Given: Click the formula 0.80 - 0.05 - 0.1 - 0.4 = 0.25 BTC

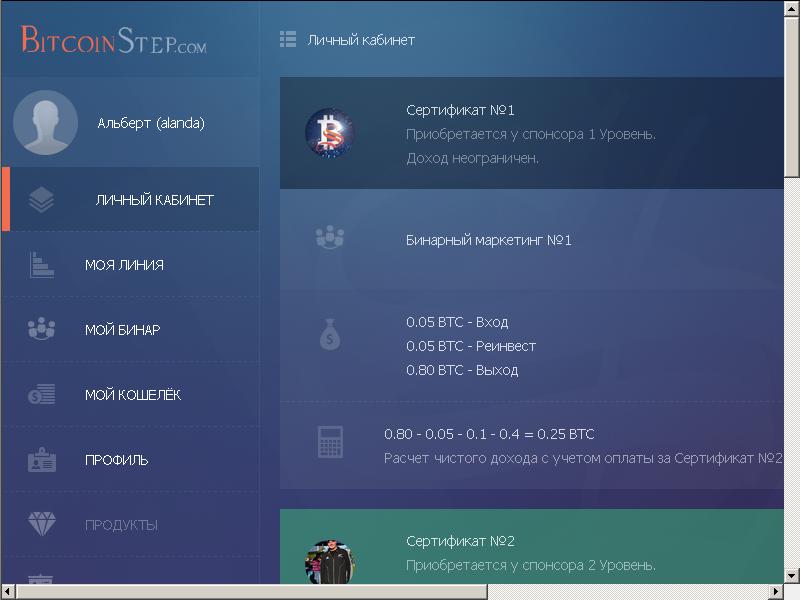Looking at the screenshot, I should tap(489, 434).
